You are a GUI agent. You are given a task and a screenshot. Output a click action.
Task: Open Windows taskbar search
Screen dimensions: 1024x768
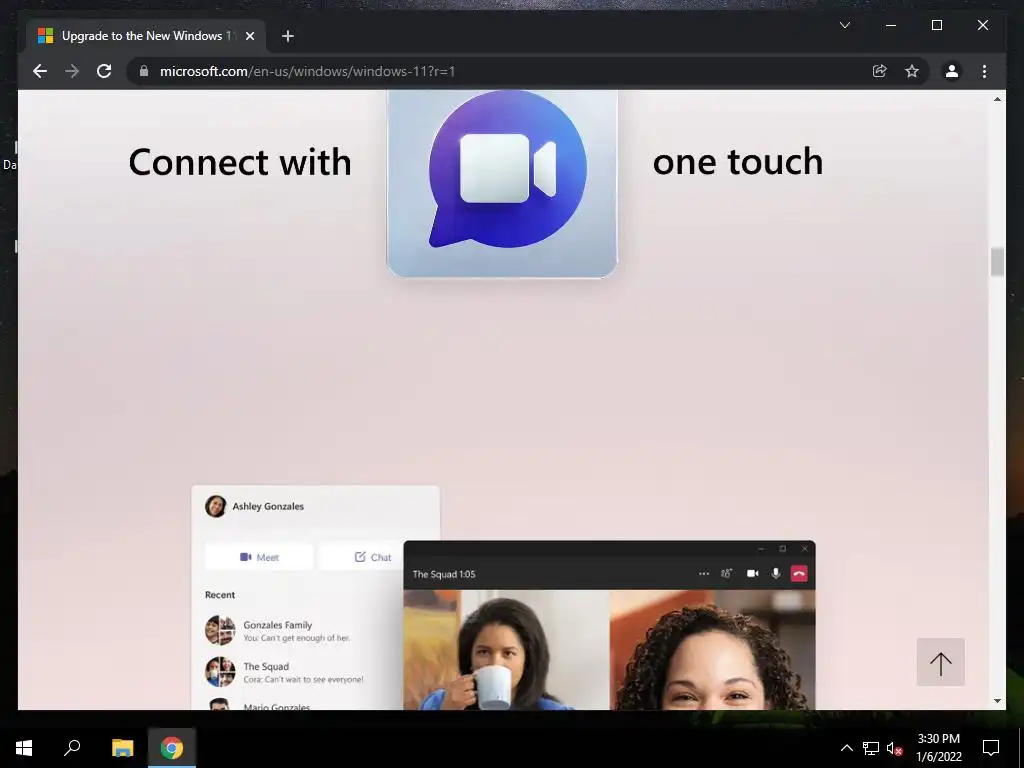tap(72, 747)
